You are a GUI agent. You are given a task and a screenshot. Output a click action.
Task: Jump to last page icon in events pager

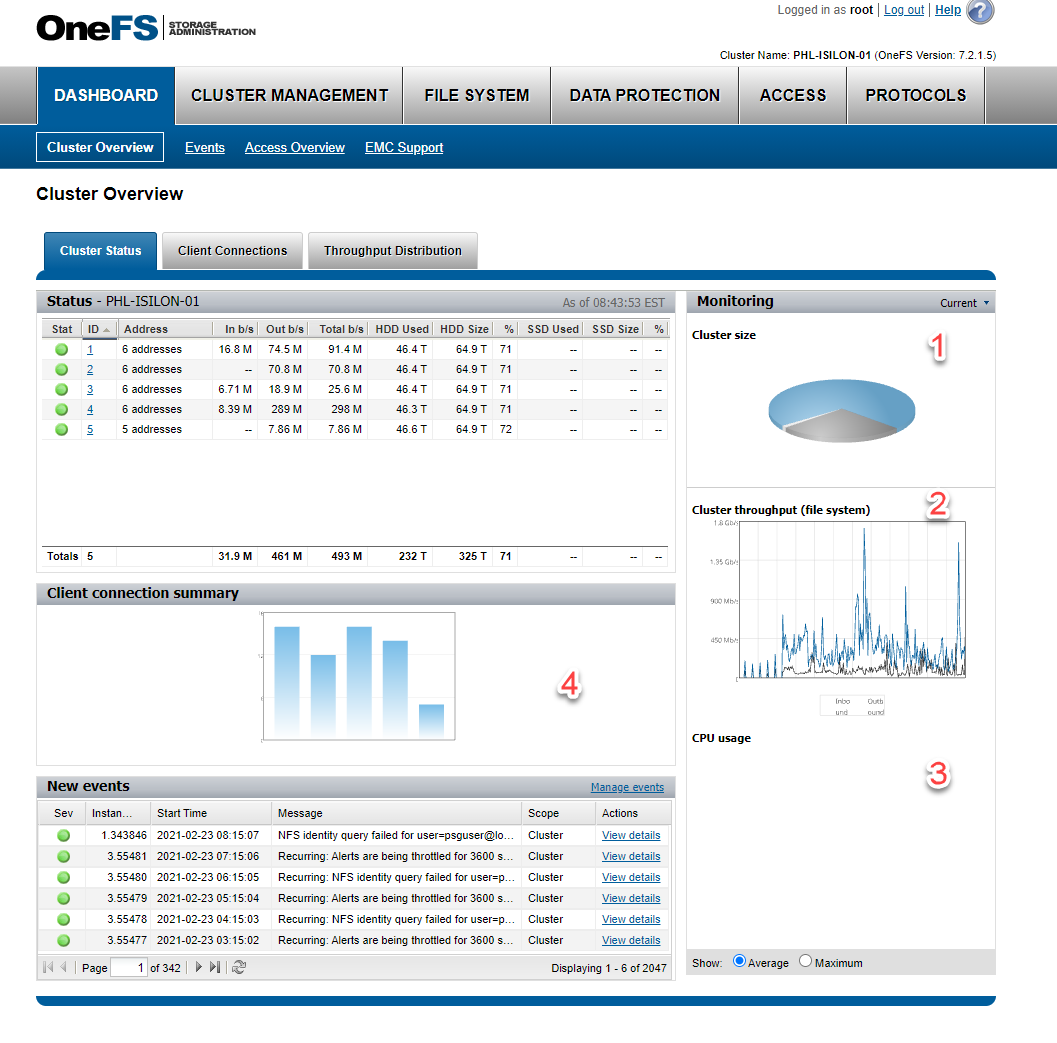click(x=216, y=967)
